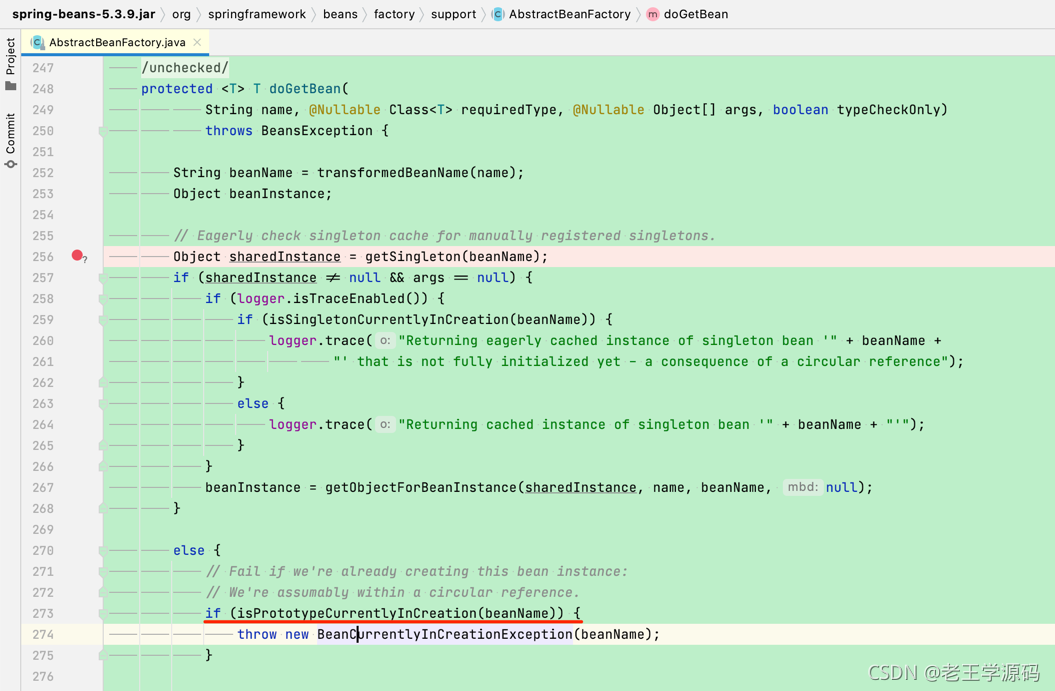This screenshot has width=1055, height=691.
Task: Click the 'boolean' keyword on line 249
Action: point(801,109)
